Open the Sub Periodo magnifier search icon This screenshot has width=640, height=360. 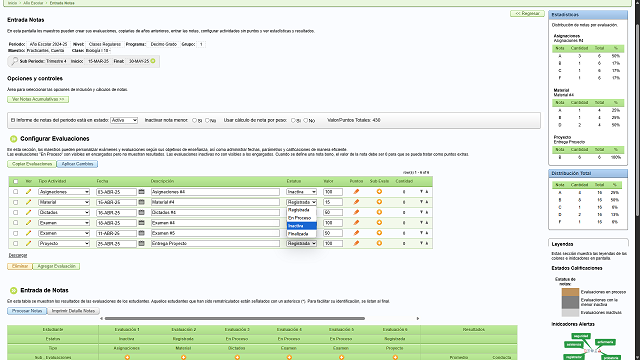15,61
